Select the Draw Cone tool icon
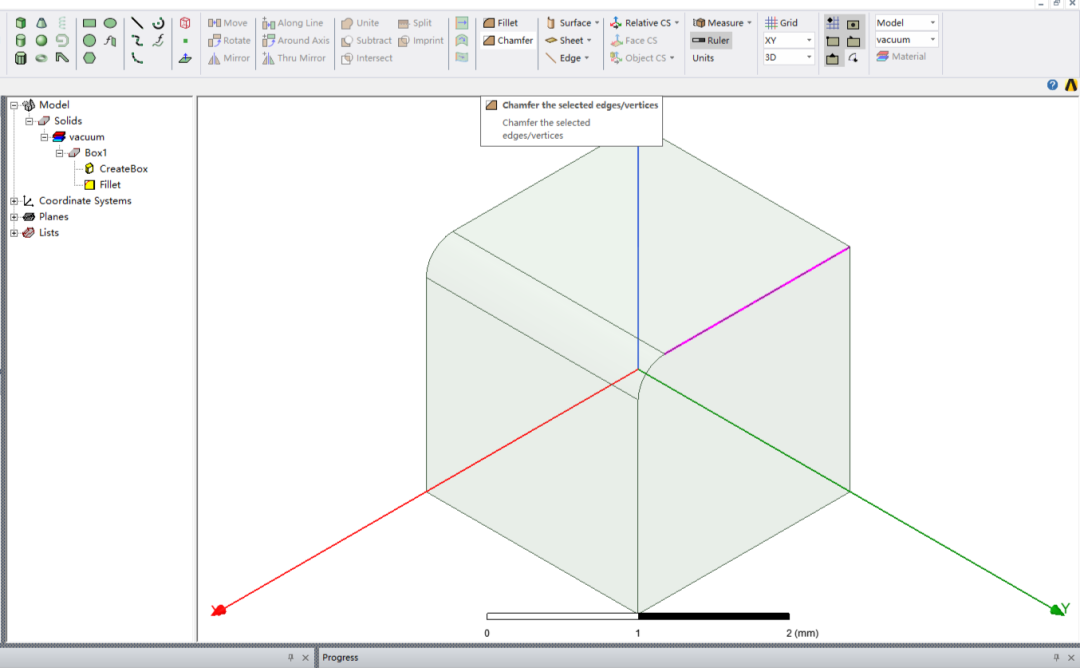Viewport: 1080px width, 668px height. (x=41, y=23)
